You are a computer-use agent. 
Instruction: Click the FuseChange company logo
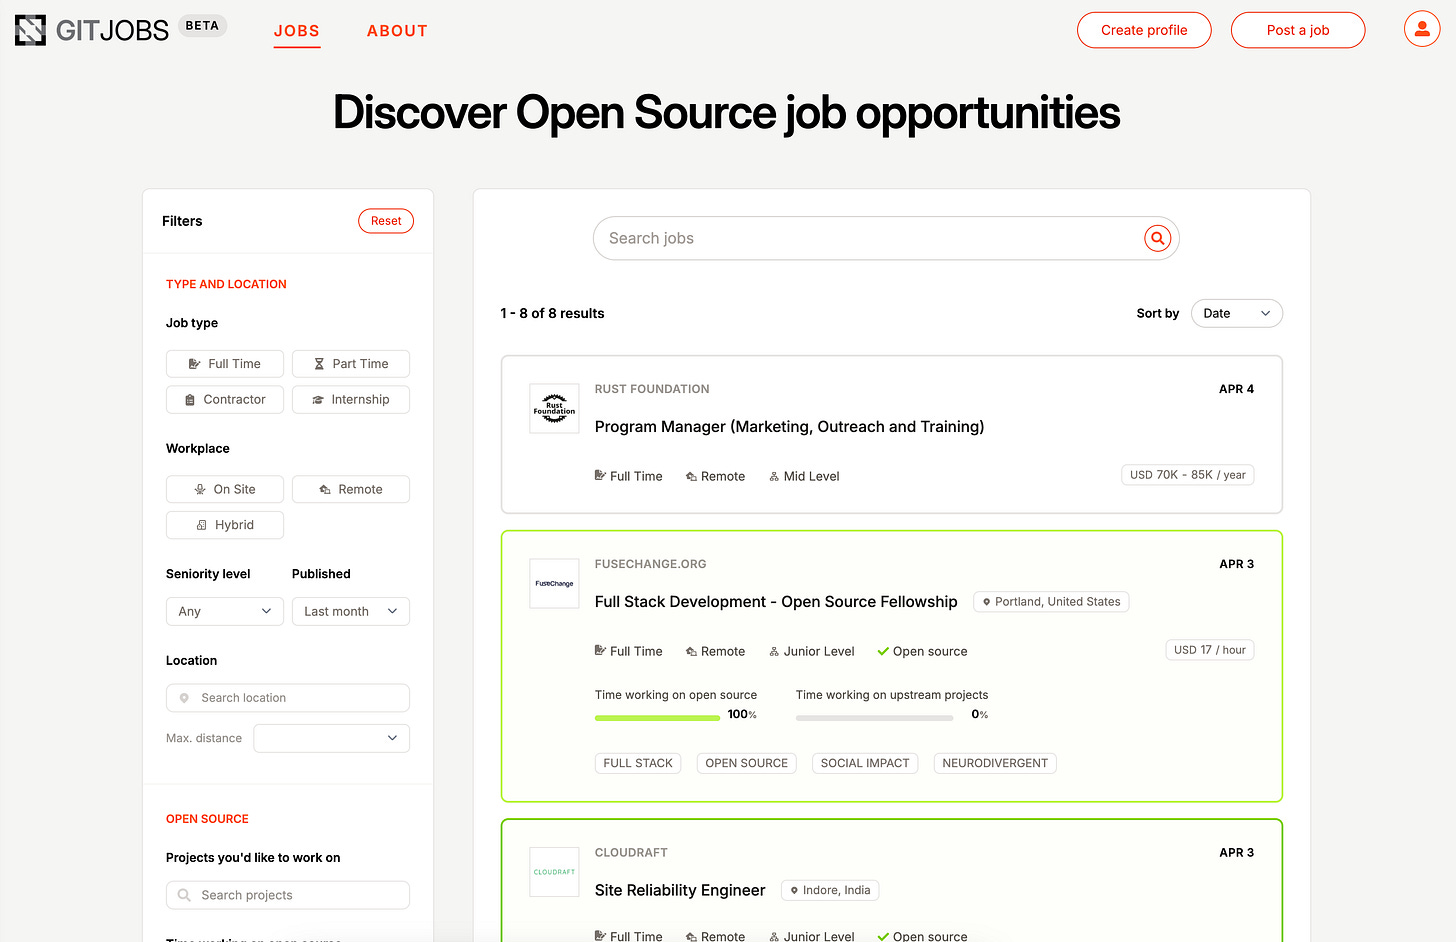pos(554,584)
